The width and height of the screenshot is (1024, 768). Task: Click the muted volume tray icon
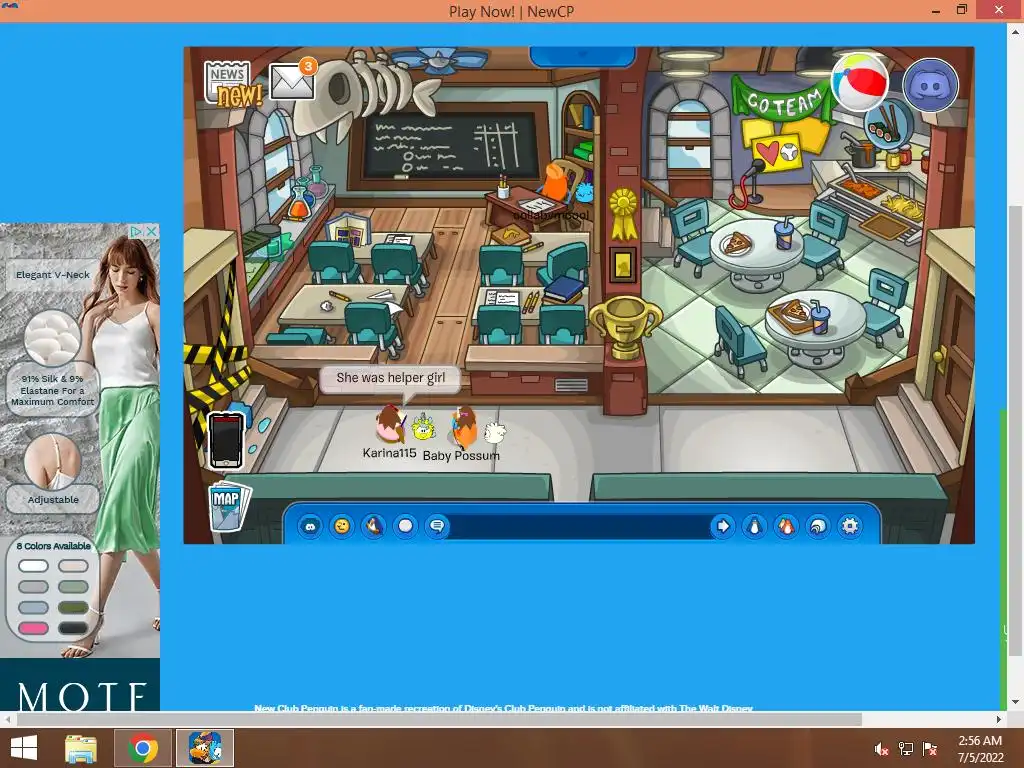[x=882, y=749]
